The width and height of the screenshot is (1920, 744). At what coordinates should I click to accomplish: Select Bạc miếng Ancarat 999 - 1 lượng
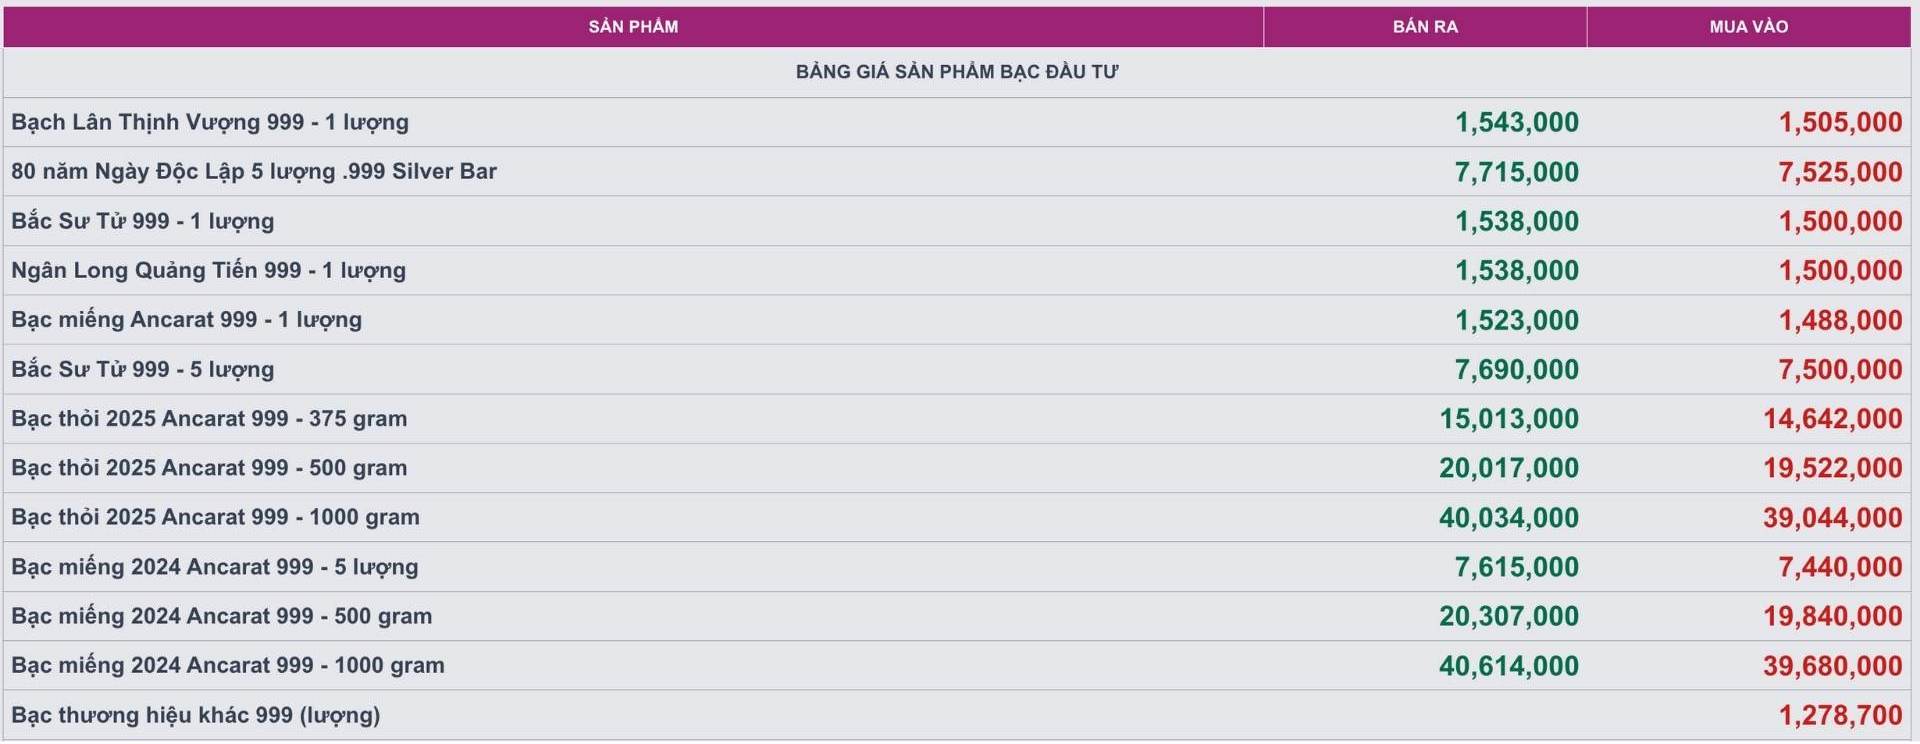[187, 320]
